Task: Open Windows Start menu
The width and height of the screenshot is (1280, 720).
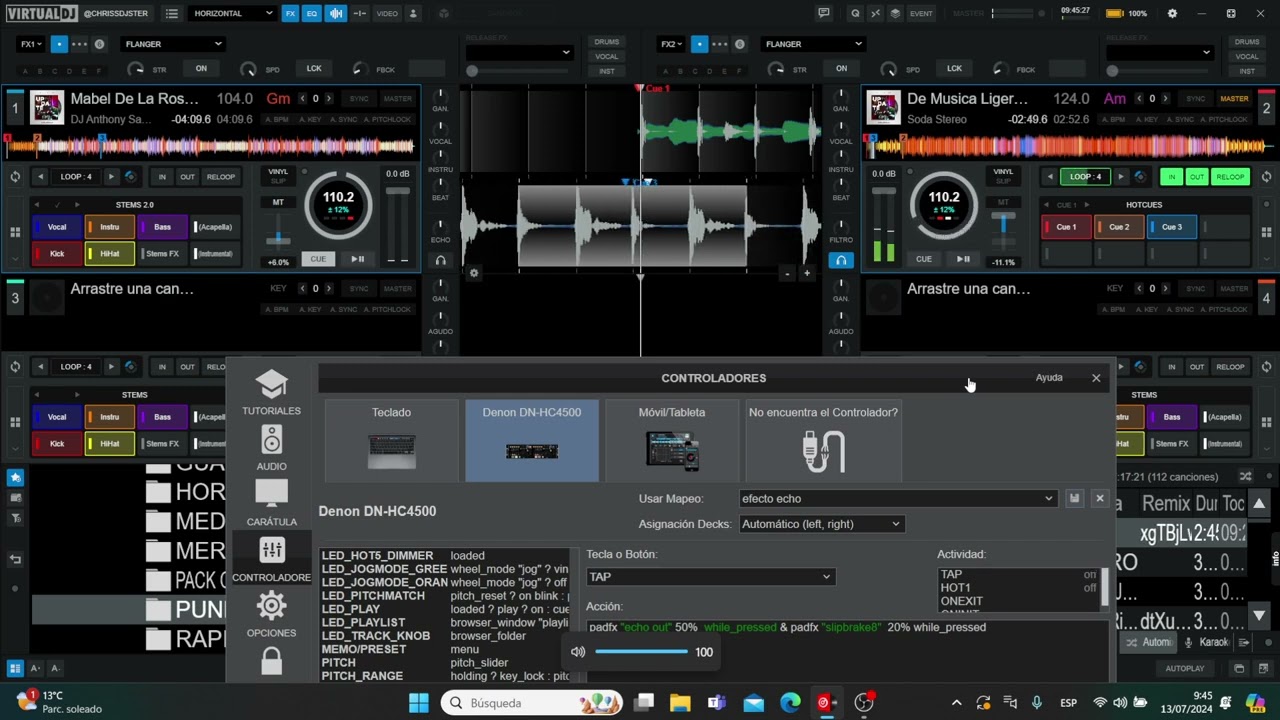Action: [x=419, y=703]
